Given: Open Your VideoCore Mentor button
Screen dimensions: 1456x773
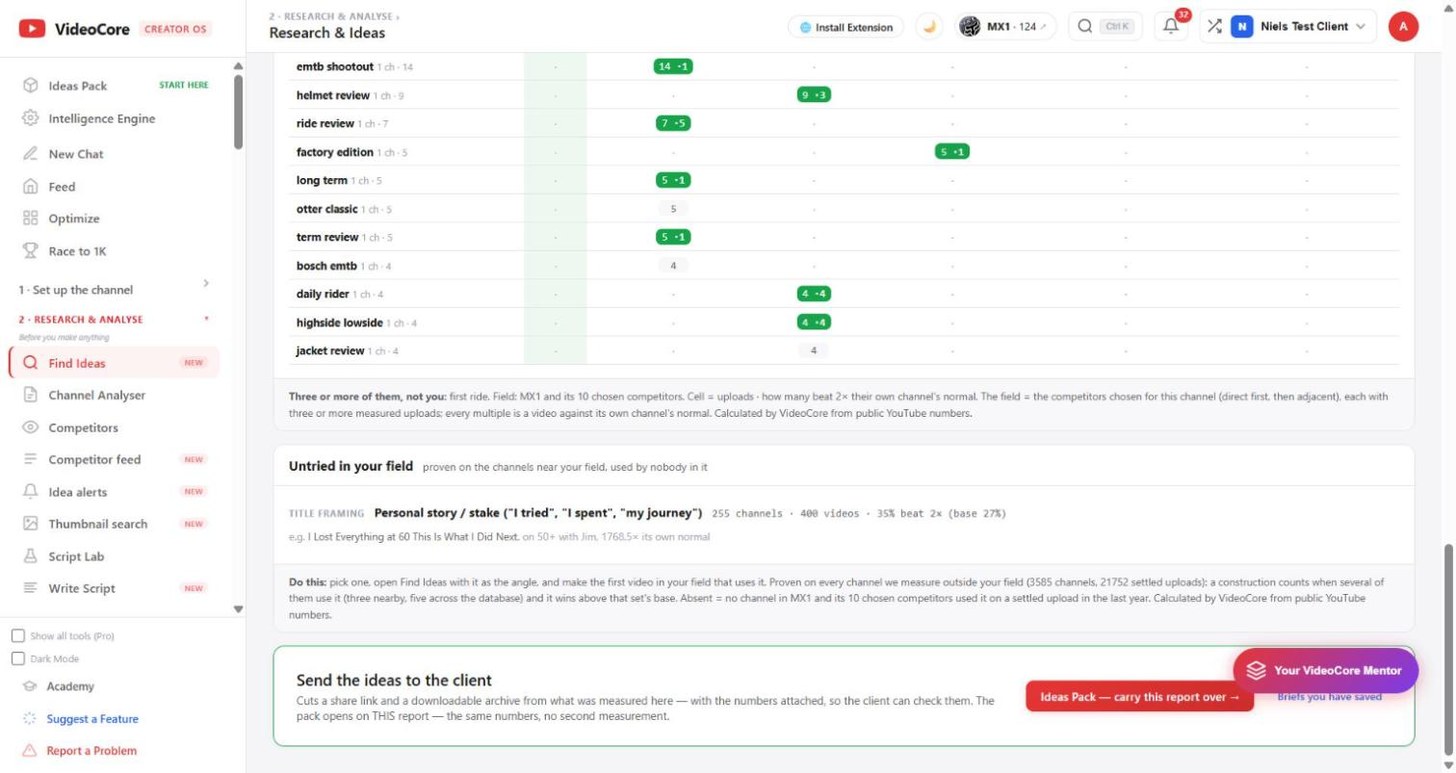Looking at the screenshot, I should (1326, 671).
